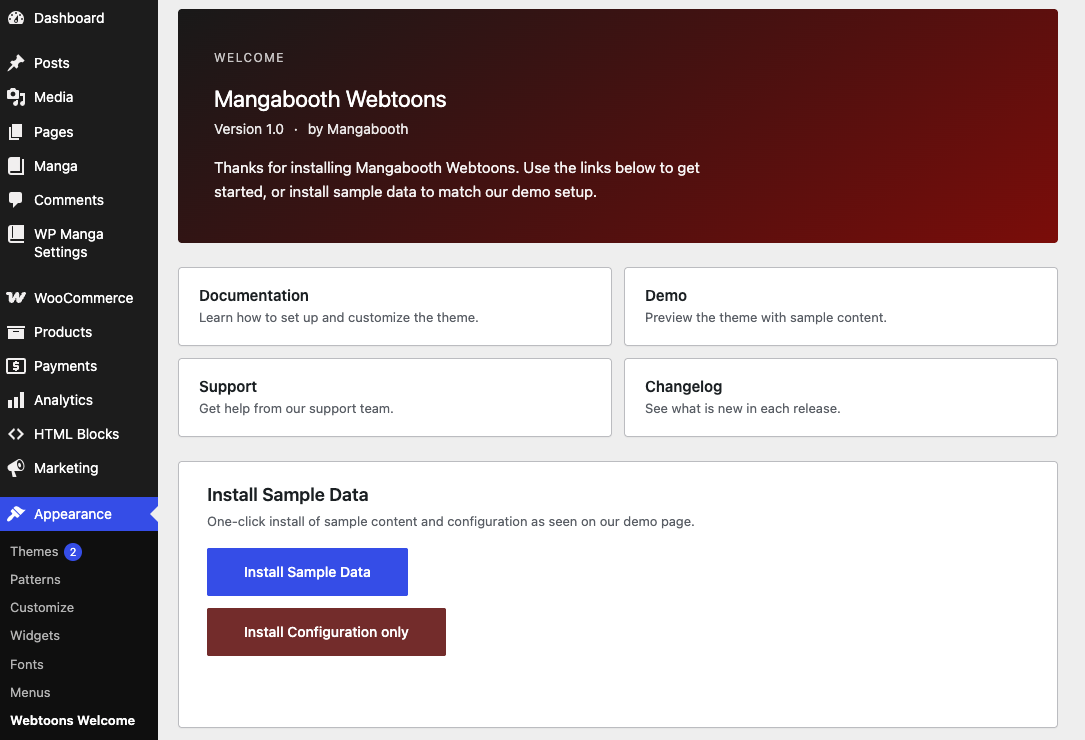The height and width of the screenshot is (740, 1085).
Task: Open the Media menu item
Action: tap(54, 97)
